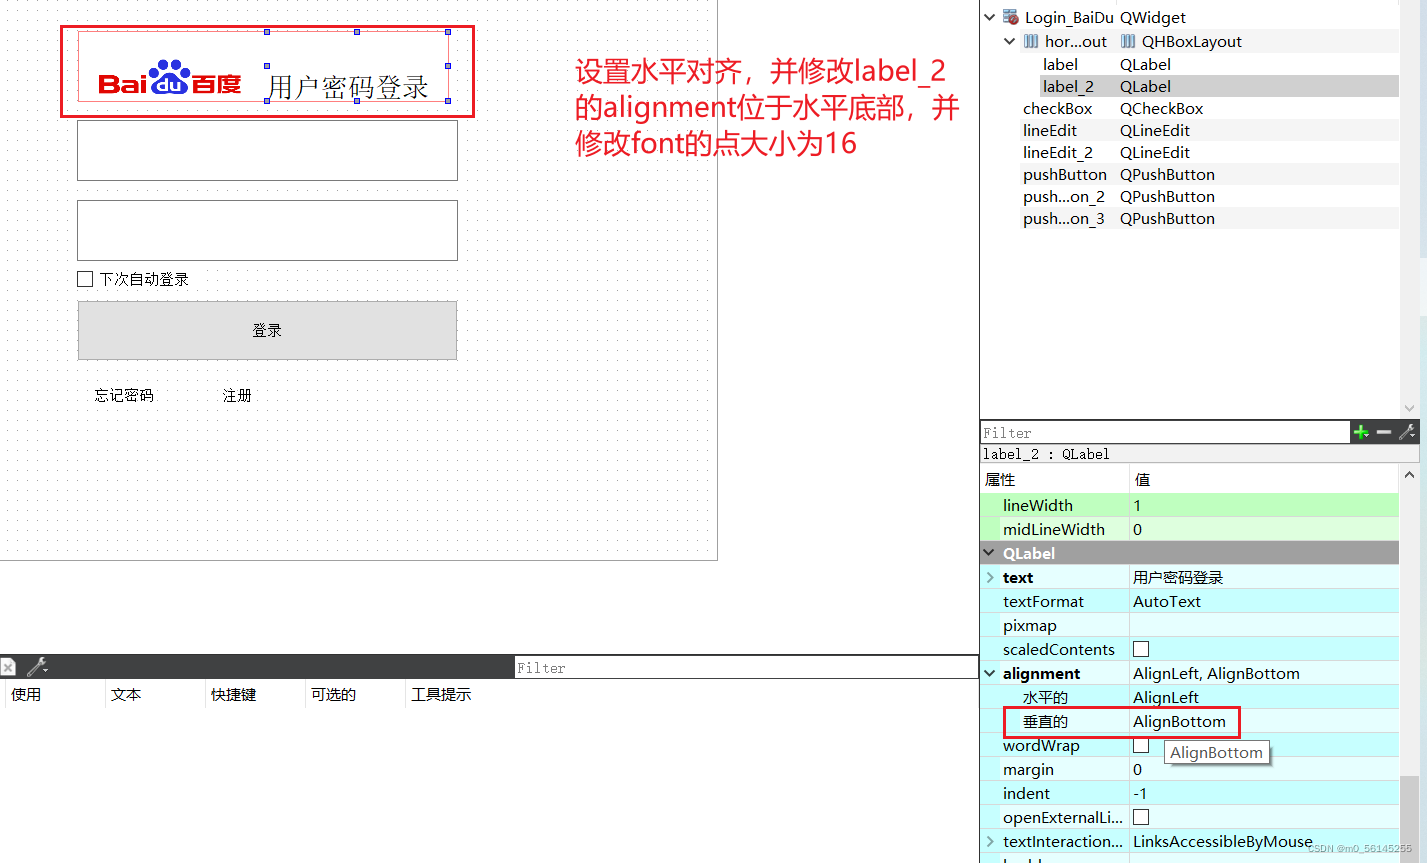Select checkBox in the object tree
The width and height of the screenshot is (1427, 863).
[x=1057, y=108]
